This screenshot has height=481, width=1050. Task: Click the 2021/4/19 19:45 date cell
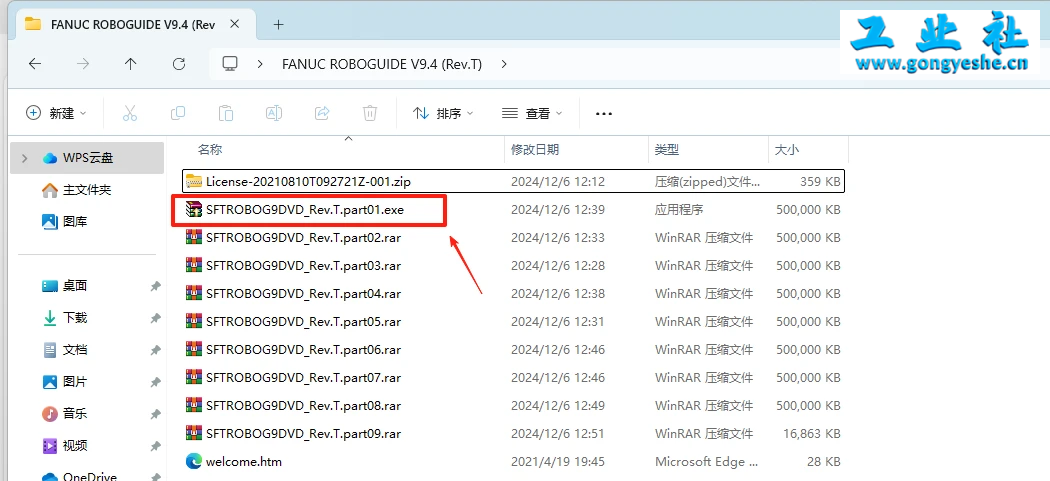pyautogui.click(x=558, y=462)
